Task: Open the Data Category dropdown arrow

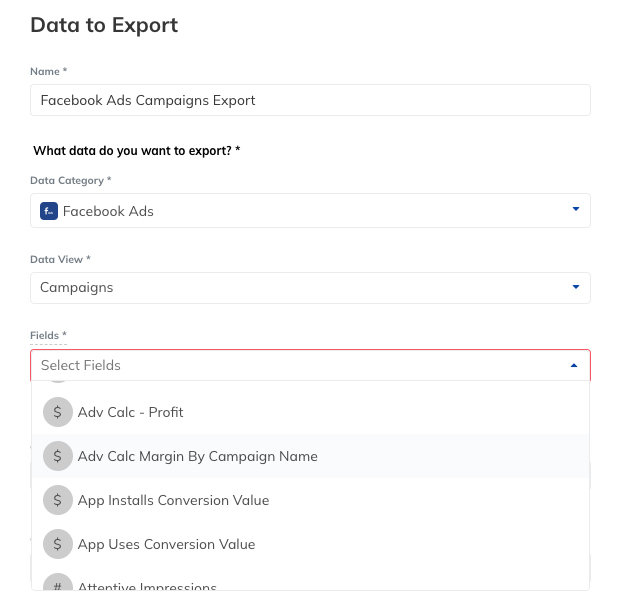Action: click(576, 209)
